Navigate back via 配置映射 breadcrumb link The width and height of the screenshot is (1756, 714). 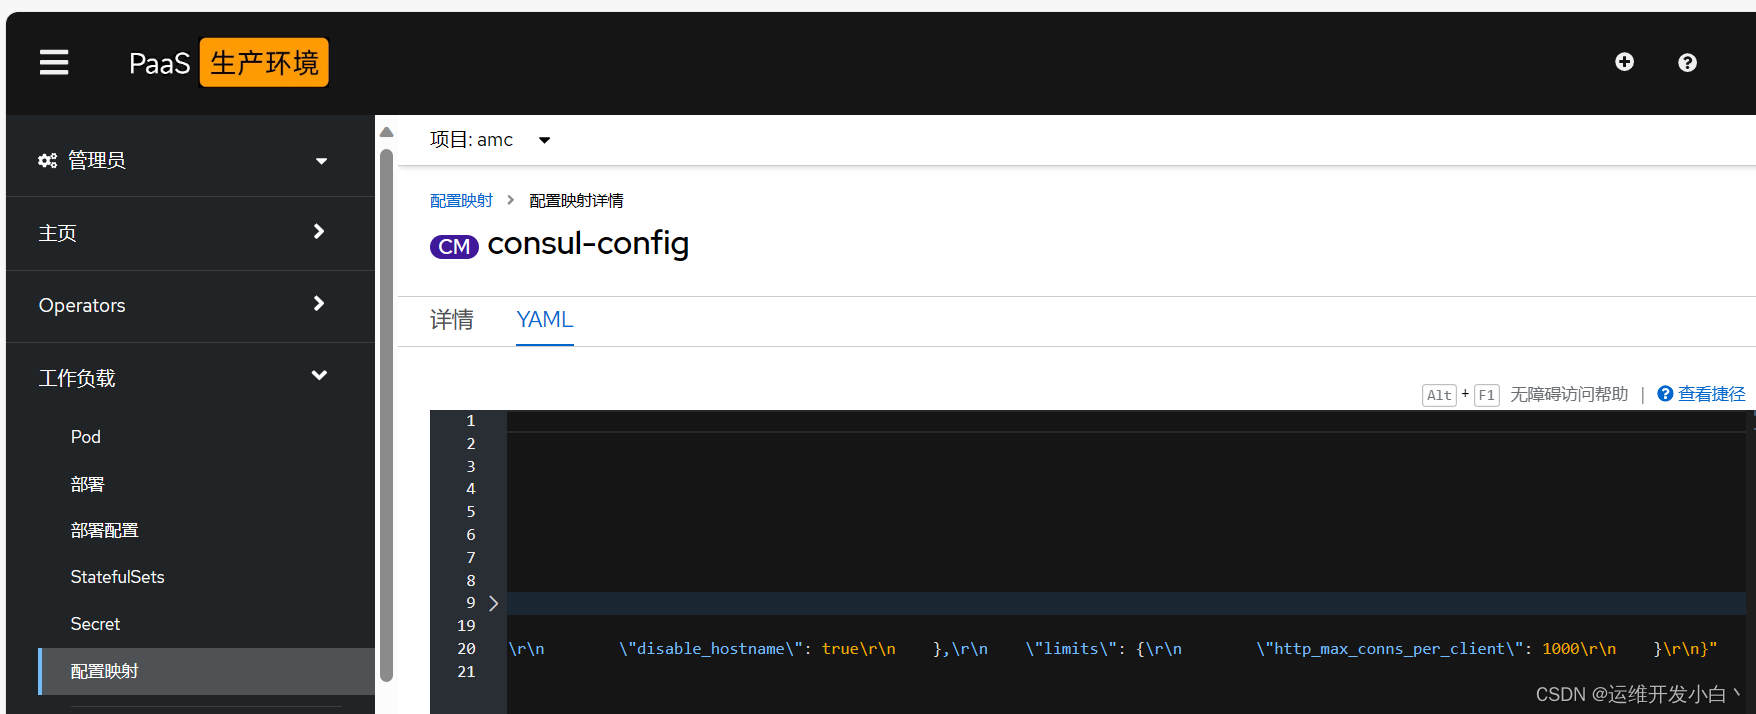(x=460, y=199)
